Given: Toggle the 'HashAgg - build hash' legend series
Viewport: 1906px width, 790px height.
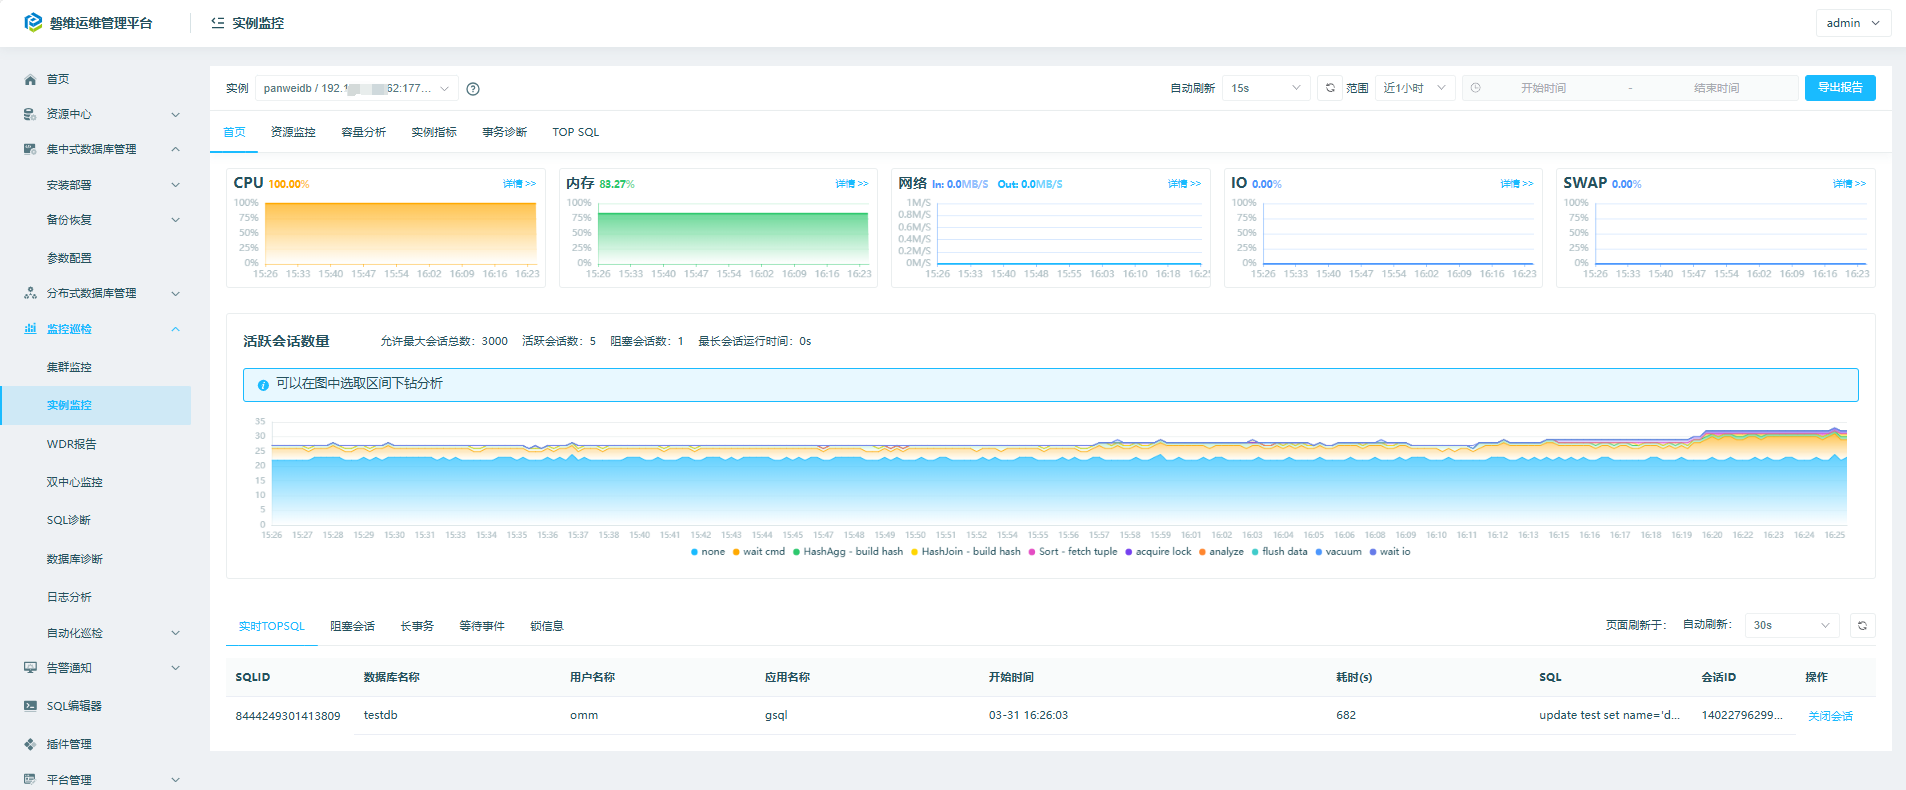Looking at the screenshot, I should tap(848, 552).
